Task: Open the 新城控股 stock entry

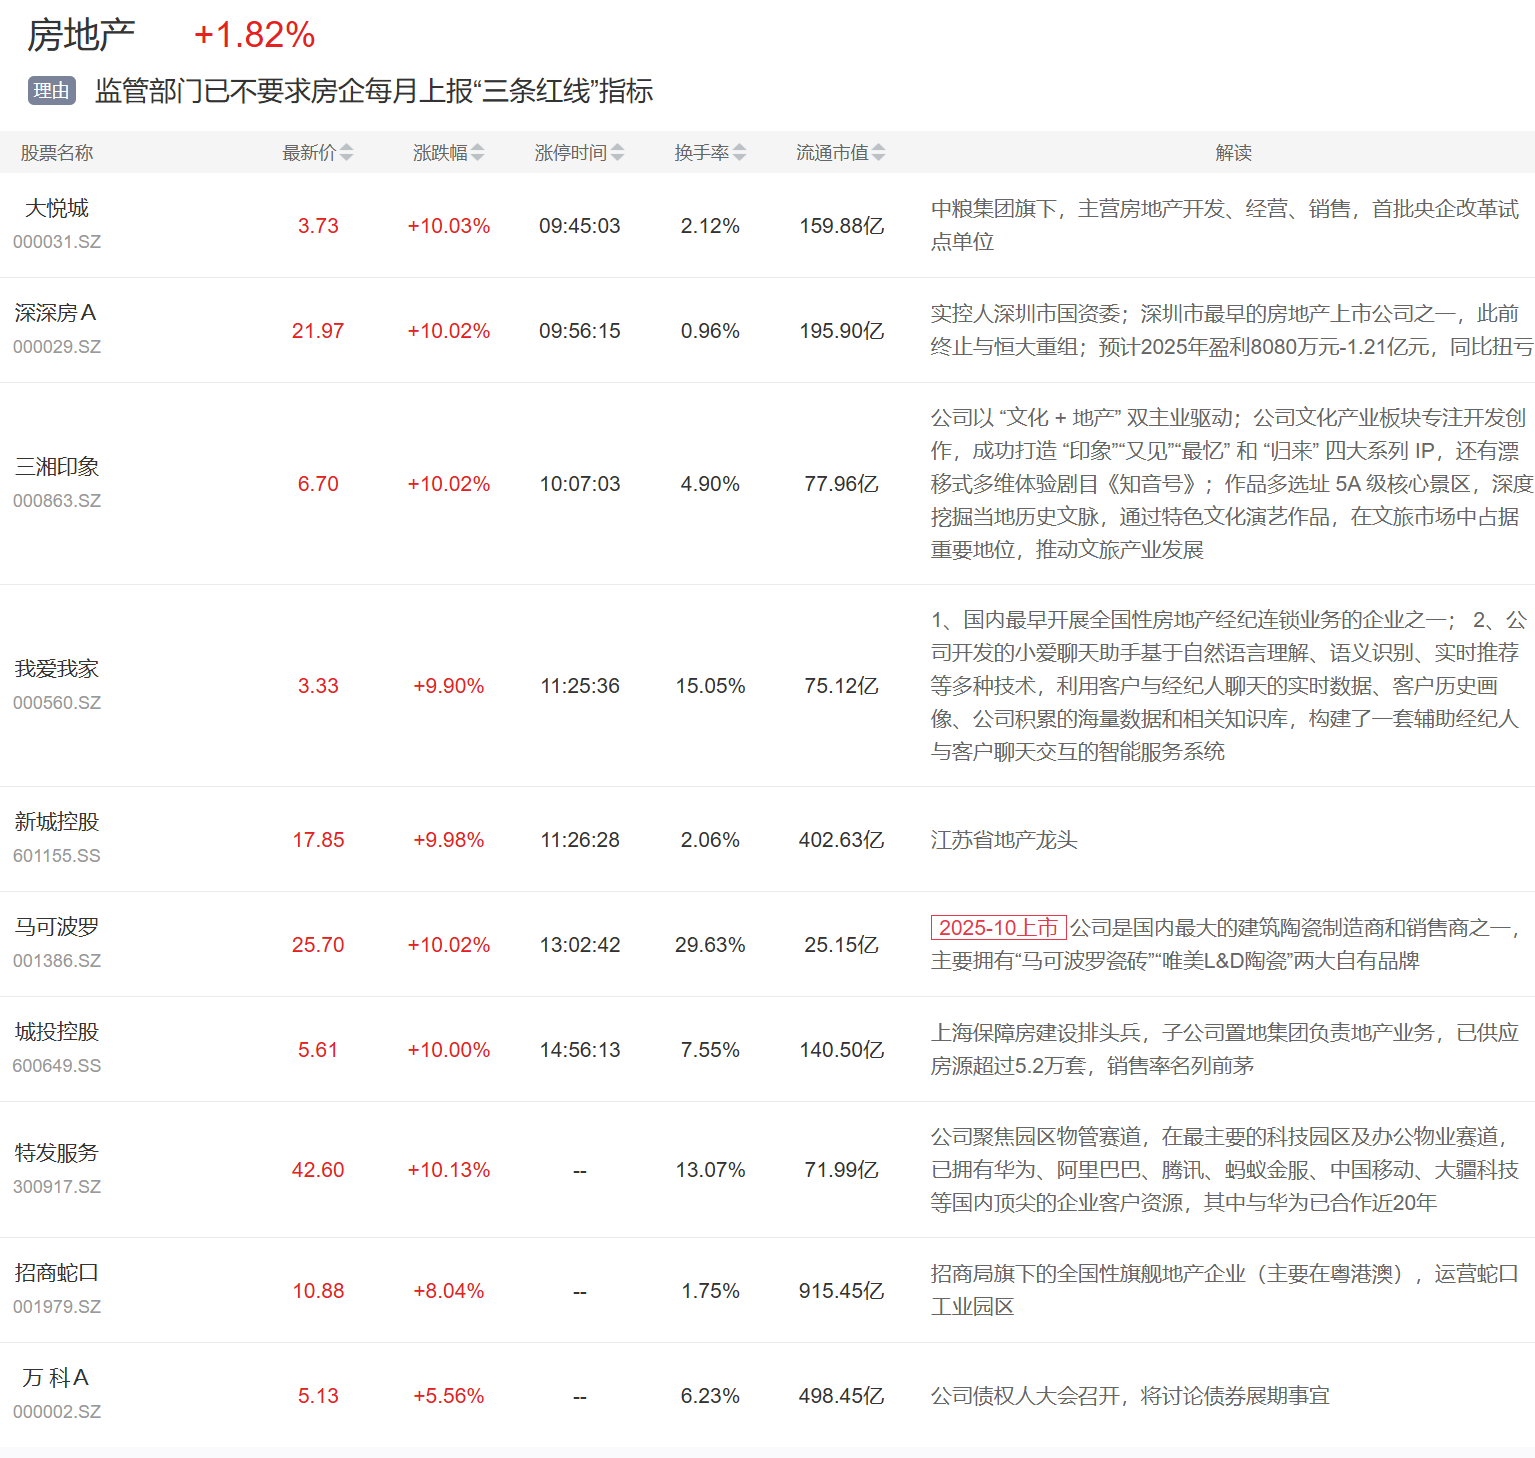Action: [57, 822]
